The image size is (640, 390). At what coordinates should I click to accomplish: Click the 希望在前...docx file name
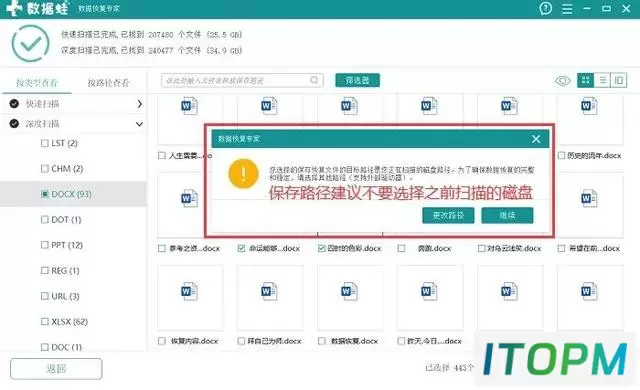(x=594, y=248)
